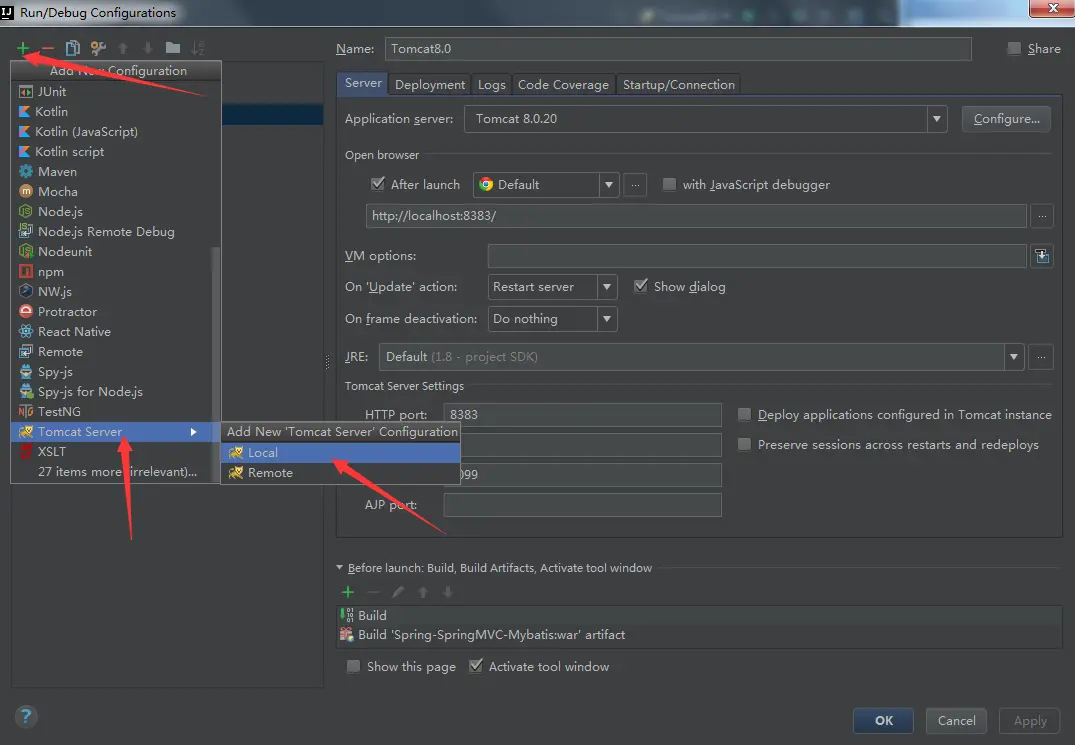Click the localhost URL input field
1075x745 pixels.
[696, 216]
